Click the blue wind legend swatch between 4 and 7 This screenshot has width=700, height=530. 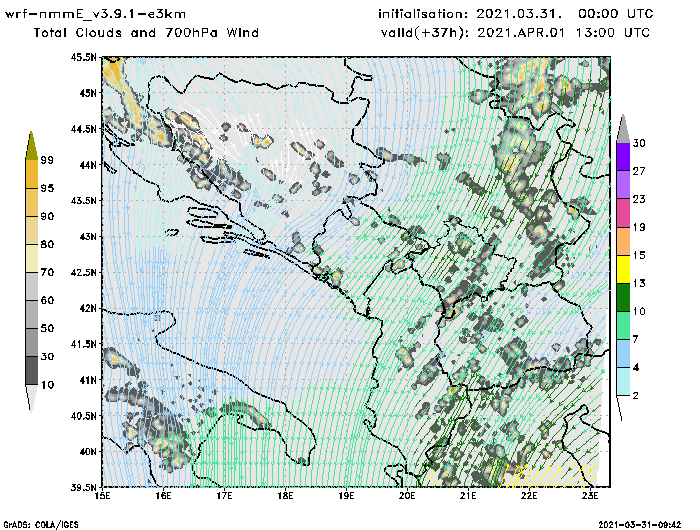coord(623,354)
